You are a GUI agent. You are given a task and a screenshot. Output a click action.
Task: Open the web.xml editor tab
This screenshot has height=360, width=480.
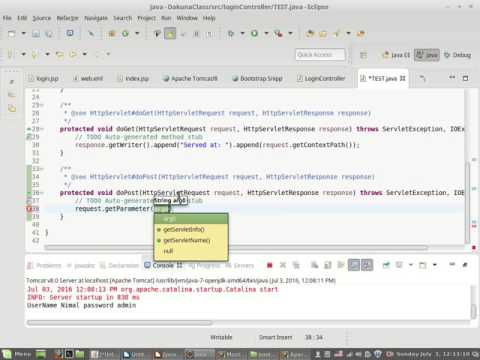click(88, 79)
